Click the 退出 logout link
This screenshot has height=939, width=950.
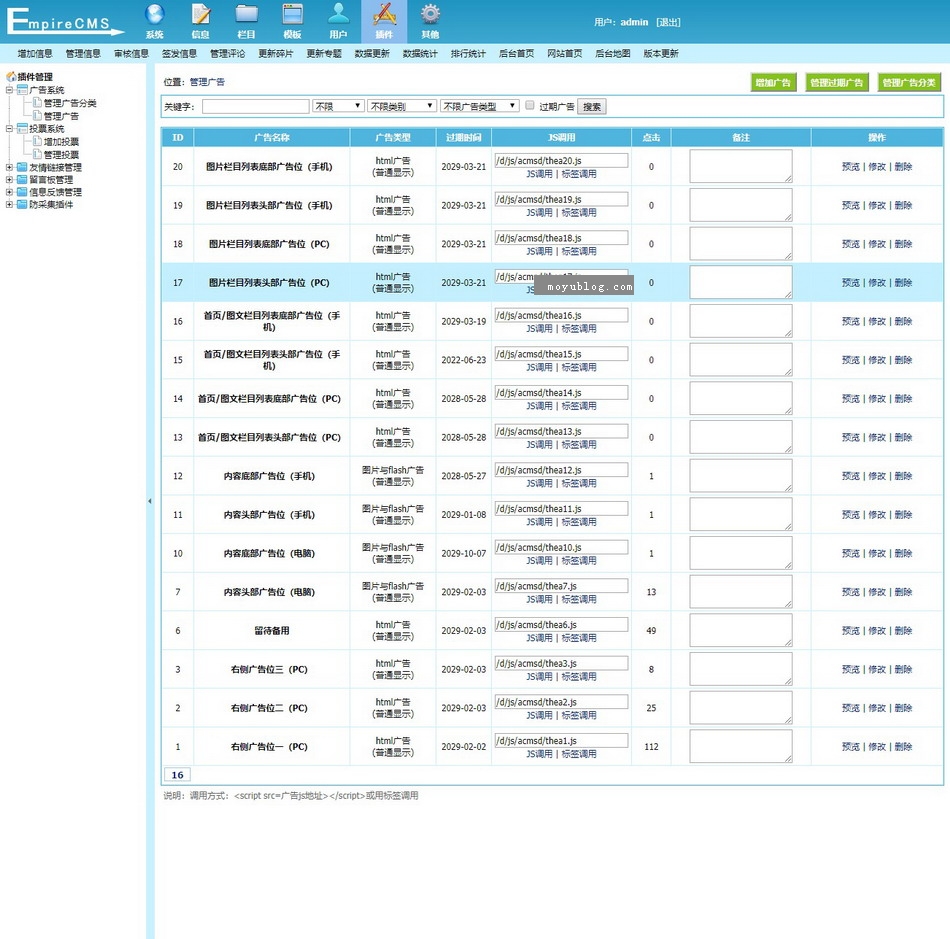[668, 22]
